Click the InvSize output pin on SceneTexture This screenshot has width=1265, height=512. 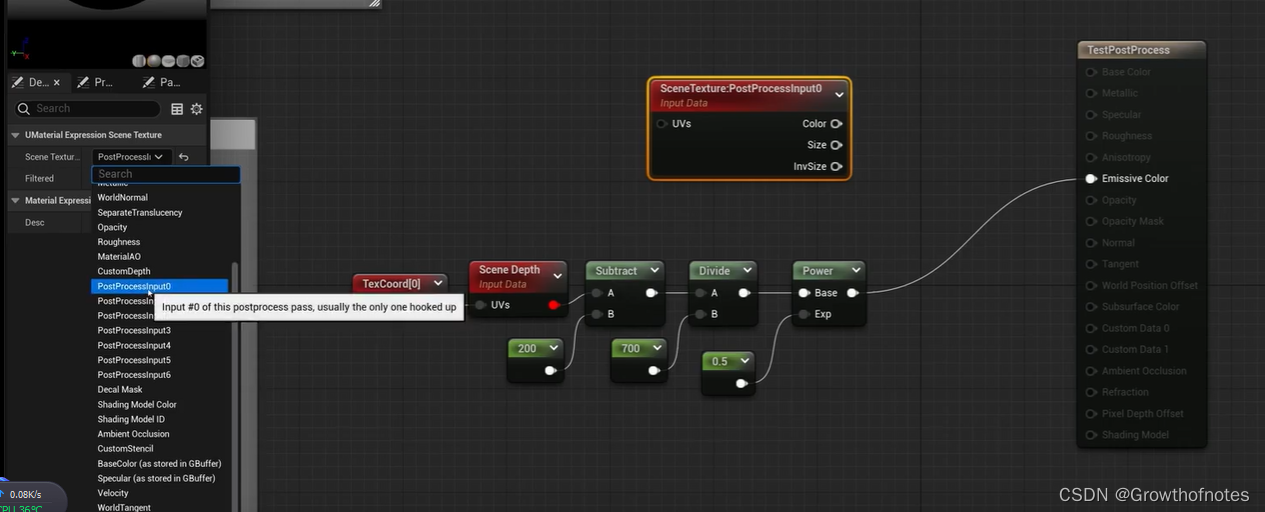click(836, 166)
